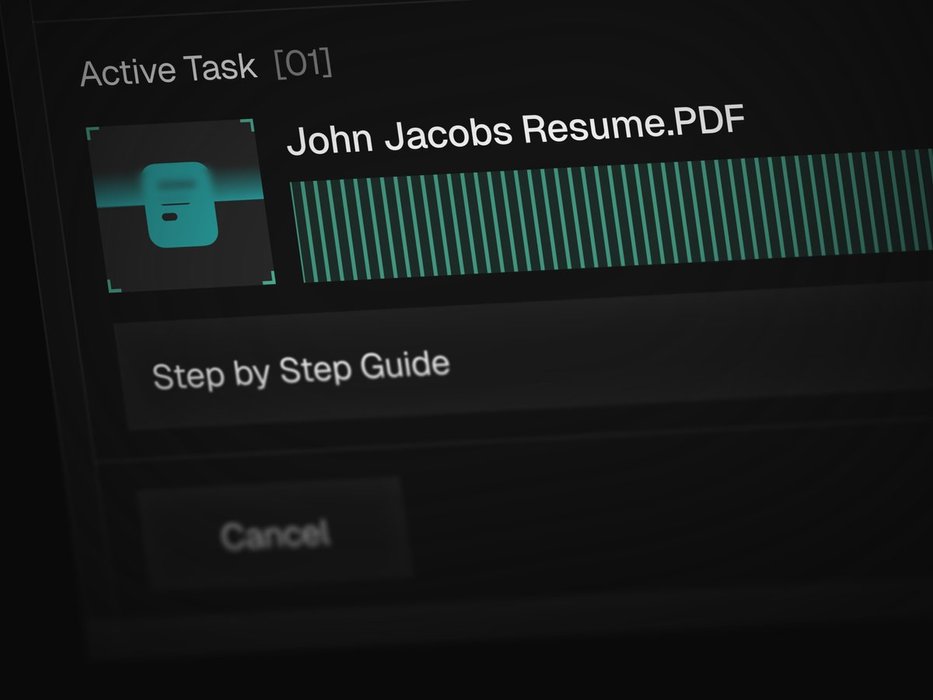Screen dimensions: 933x700
Task: Click the bottom-left corner bracket of scan frame
Action: point(114,285)
